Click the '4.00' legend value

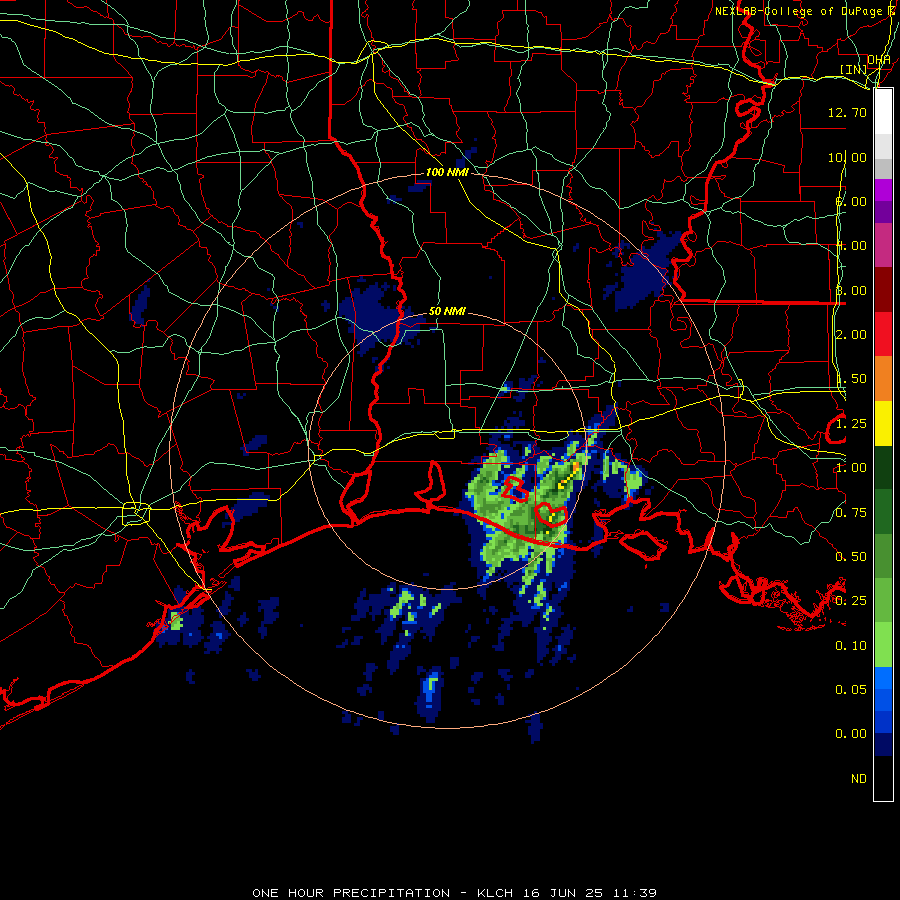point(851,246)
